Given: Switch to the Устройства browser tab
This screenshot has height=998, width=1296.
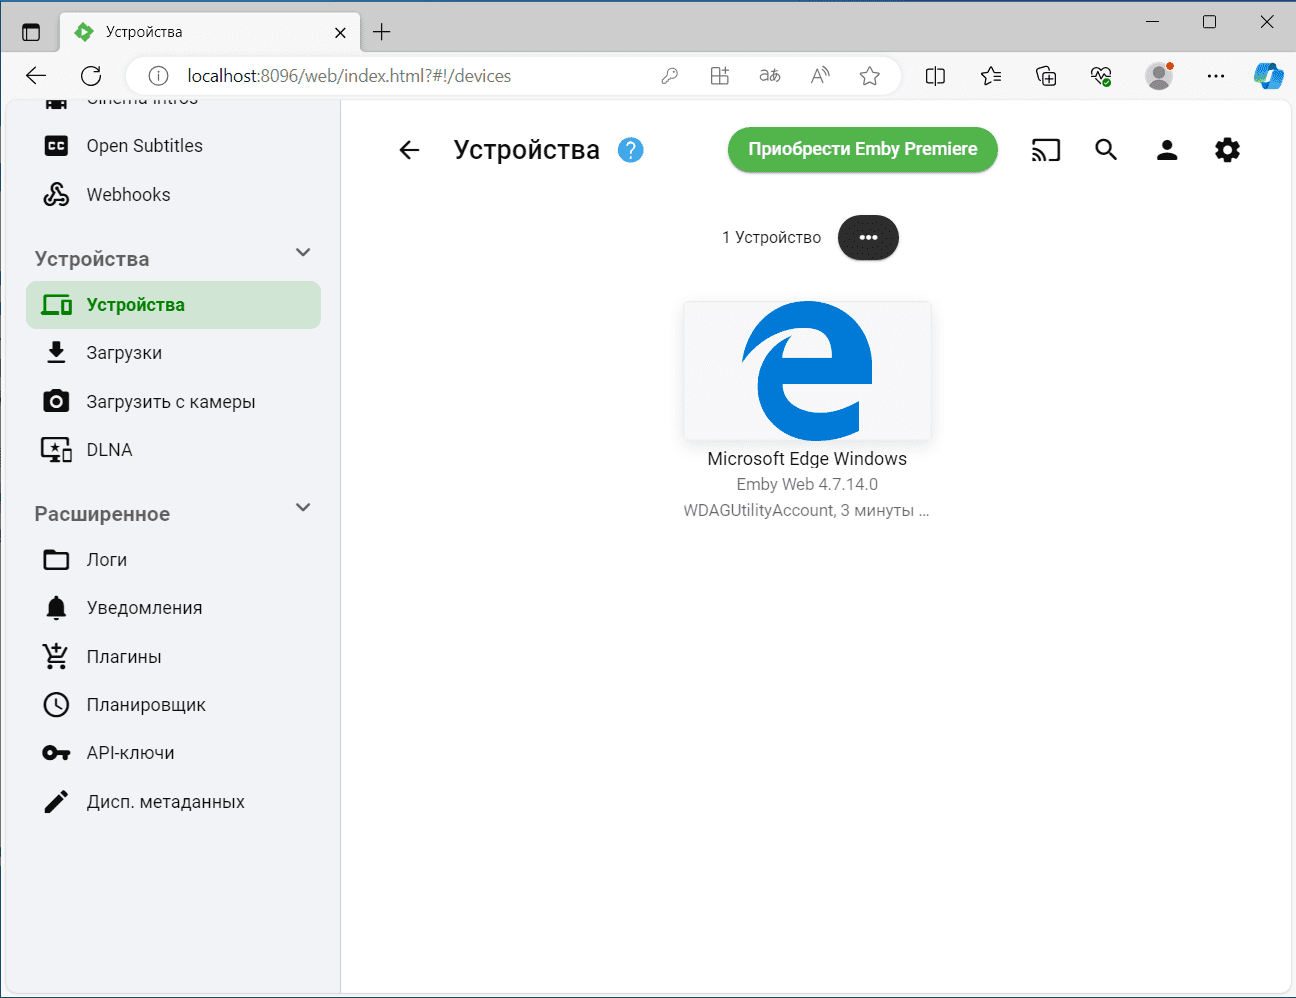Looking at the screenshot, I should pos(210,32).
